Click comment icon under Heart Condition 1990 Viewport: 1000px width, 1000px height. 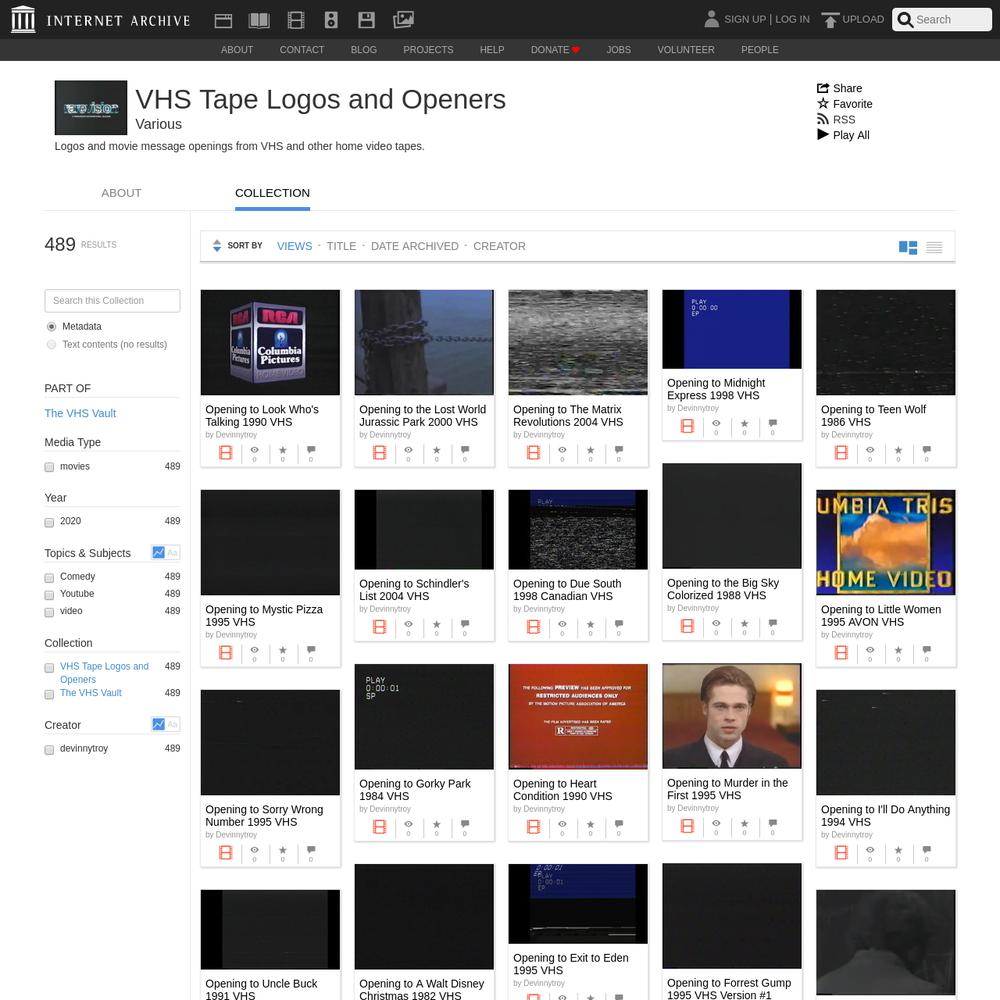coord(619,827)
